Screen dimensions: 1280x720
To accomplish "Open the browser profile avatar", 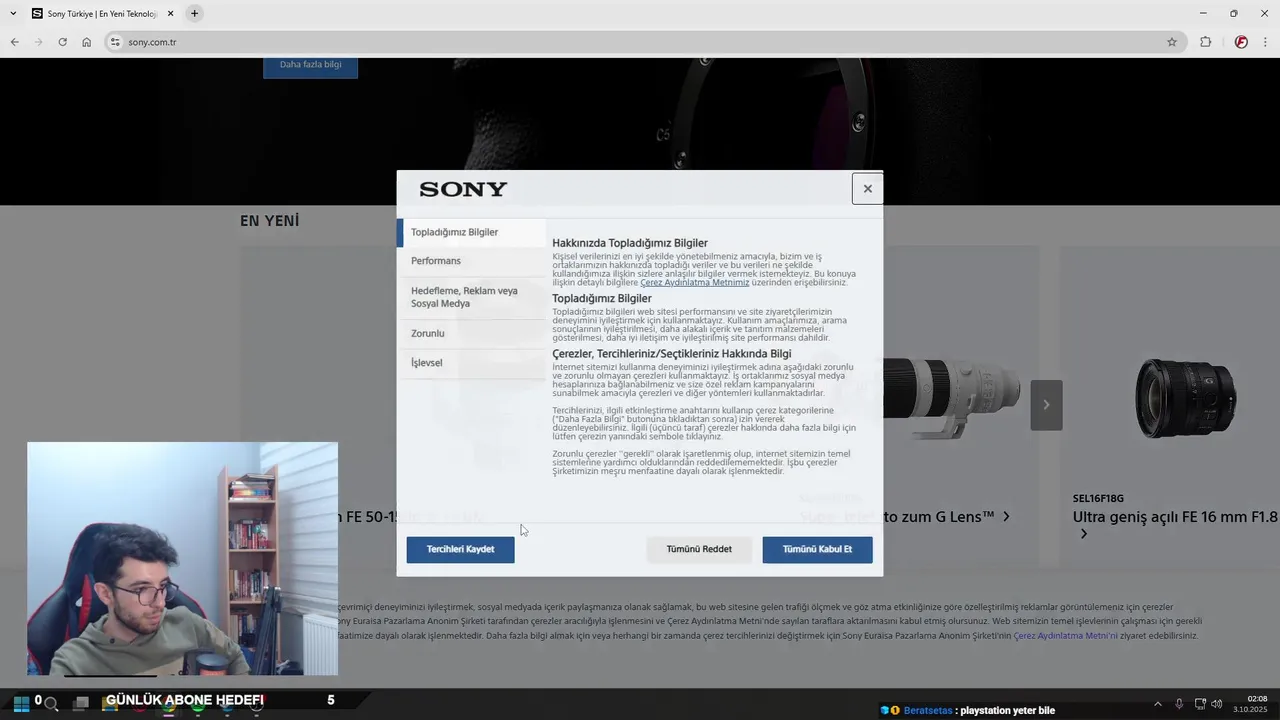I will click(x=1241, y=42).
